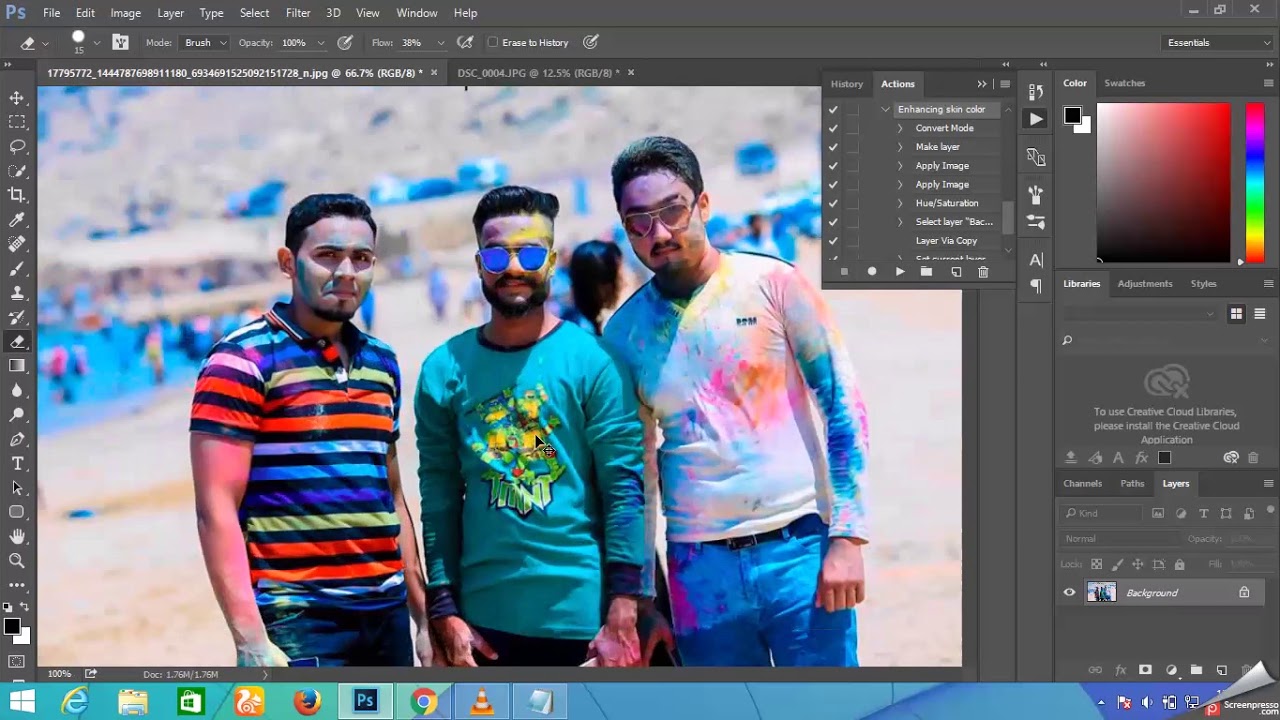This screenshot has height=720, width=1280.
Task: Select the Pen tool
Action: (17, 439)
